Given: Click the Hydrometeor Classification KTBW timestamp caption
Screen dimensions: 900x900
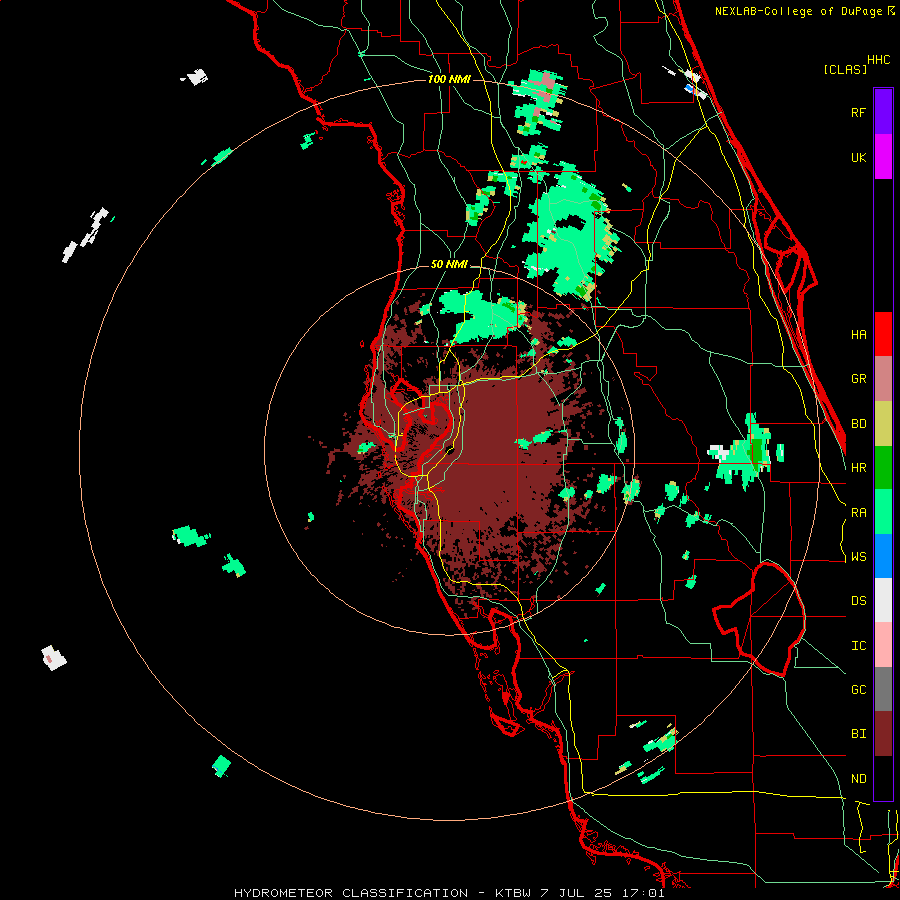Looking at the screenshot, I should tap(449, 893).
